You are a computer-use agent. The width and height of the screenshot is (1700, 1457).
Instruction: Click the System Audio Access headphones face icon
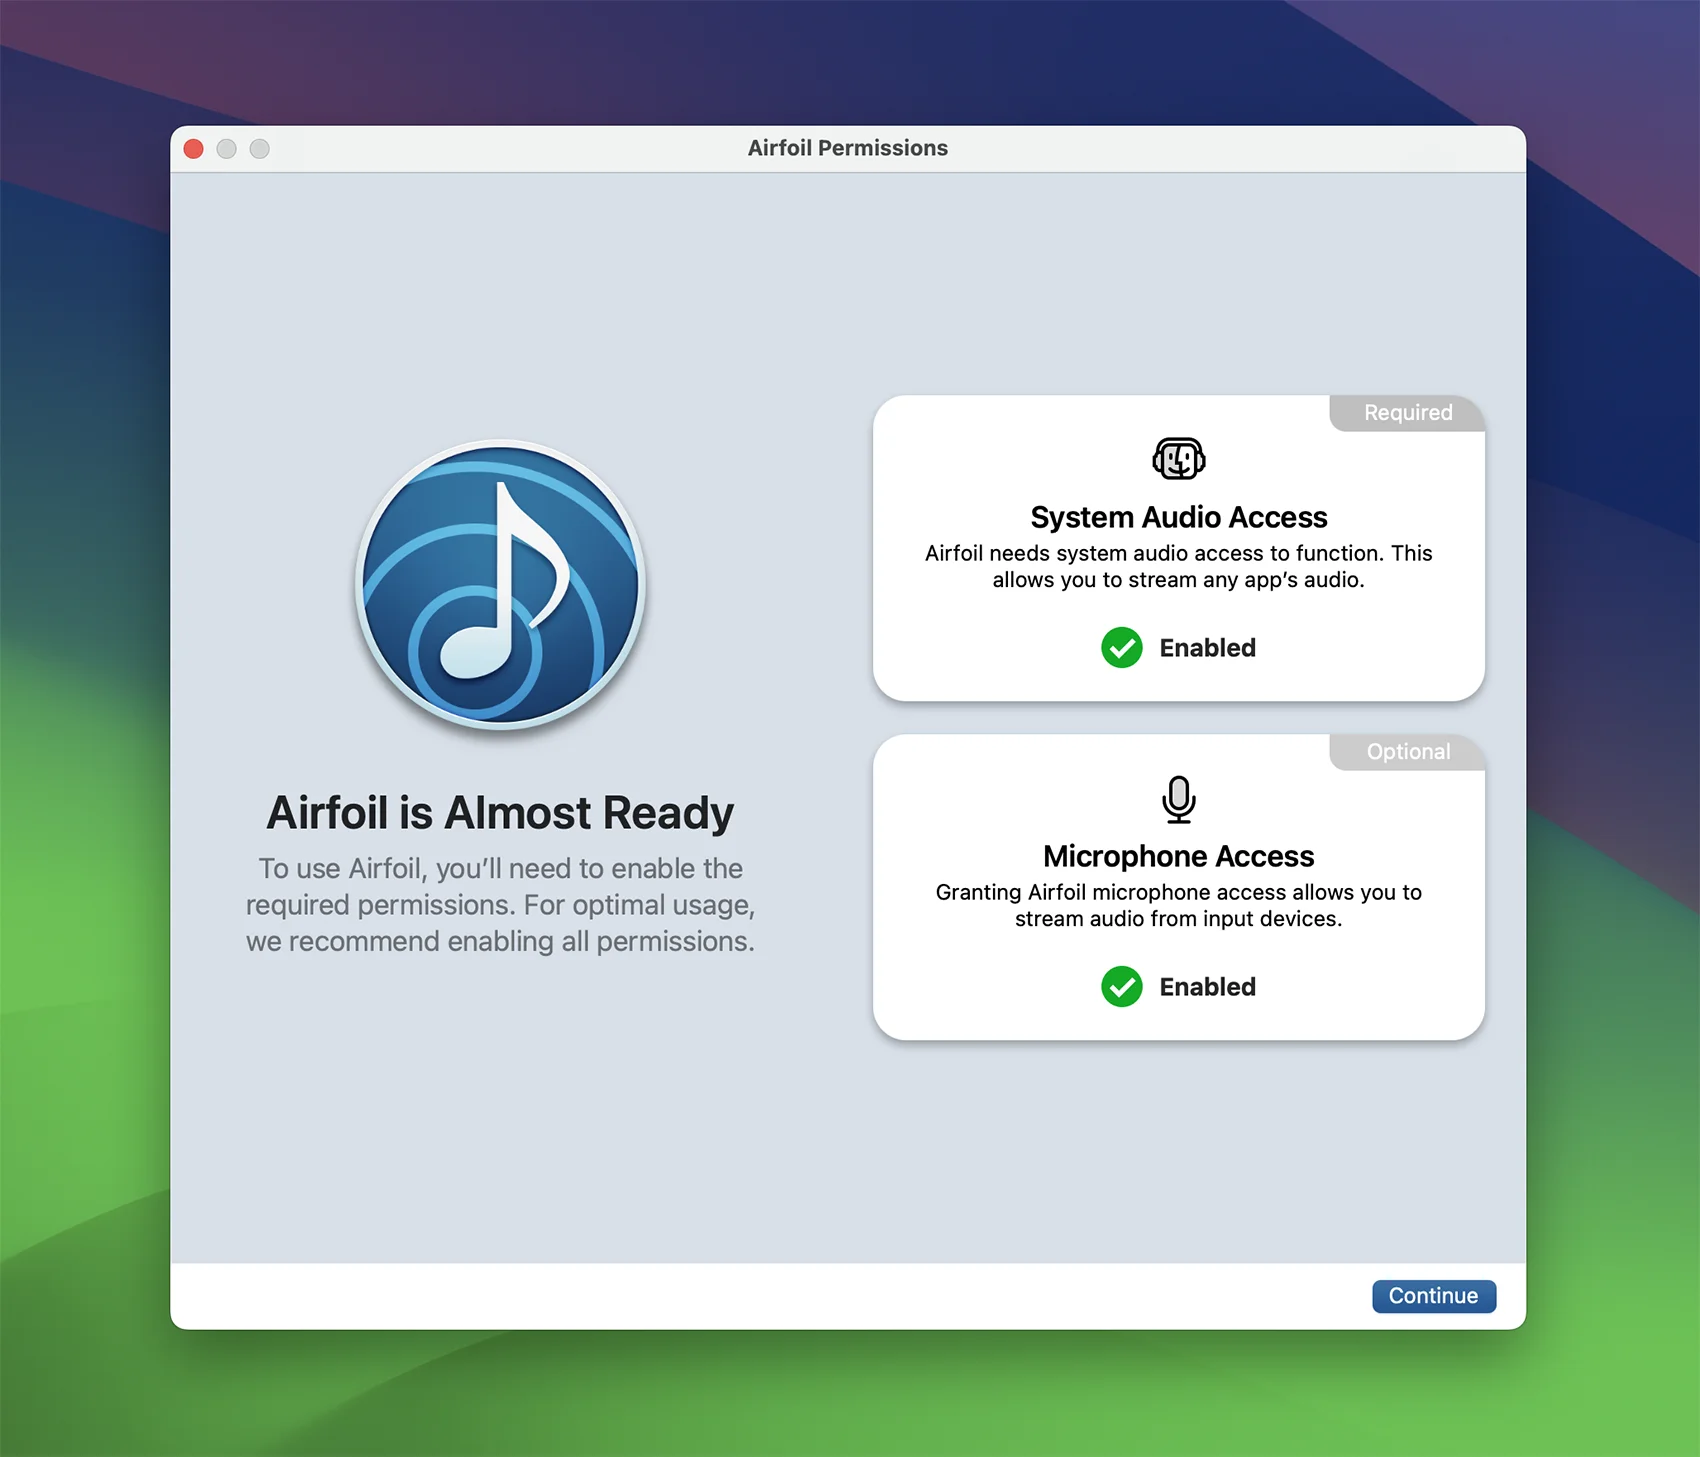pyautogui.click(x=1178, y=459)
